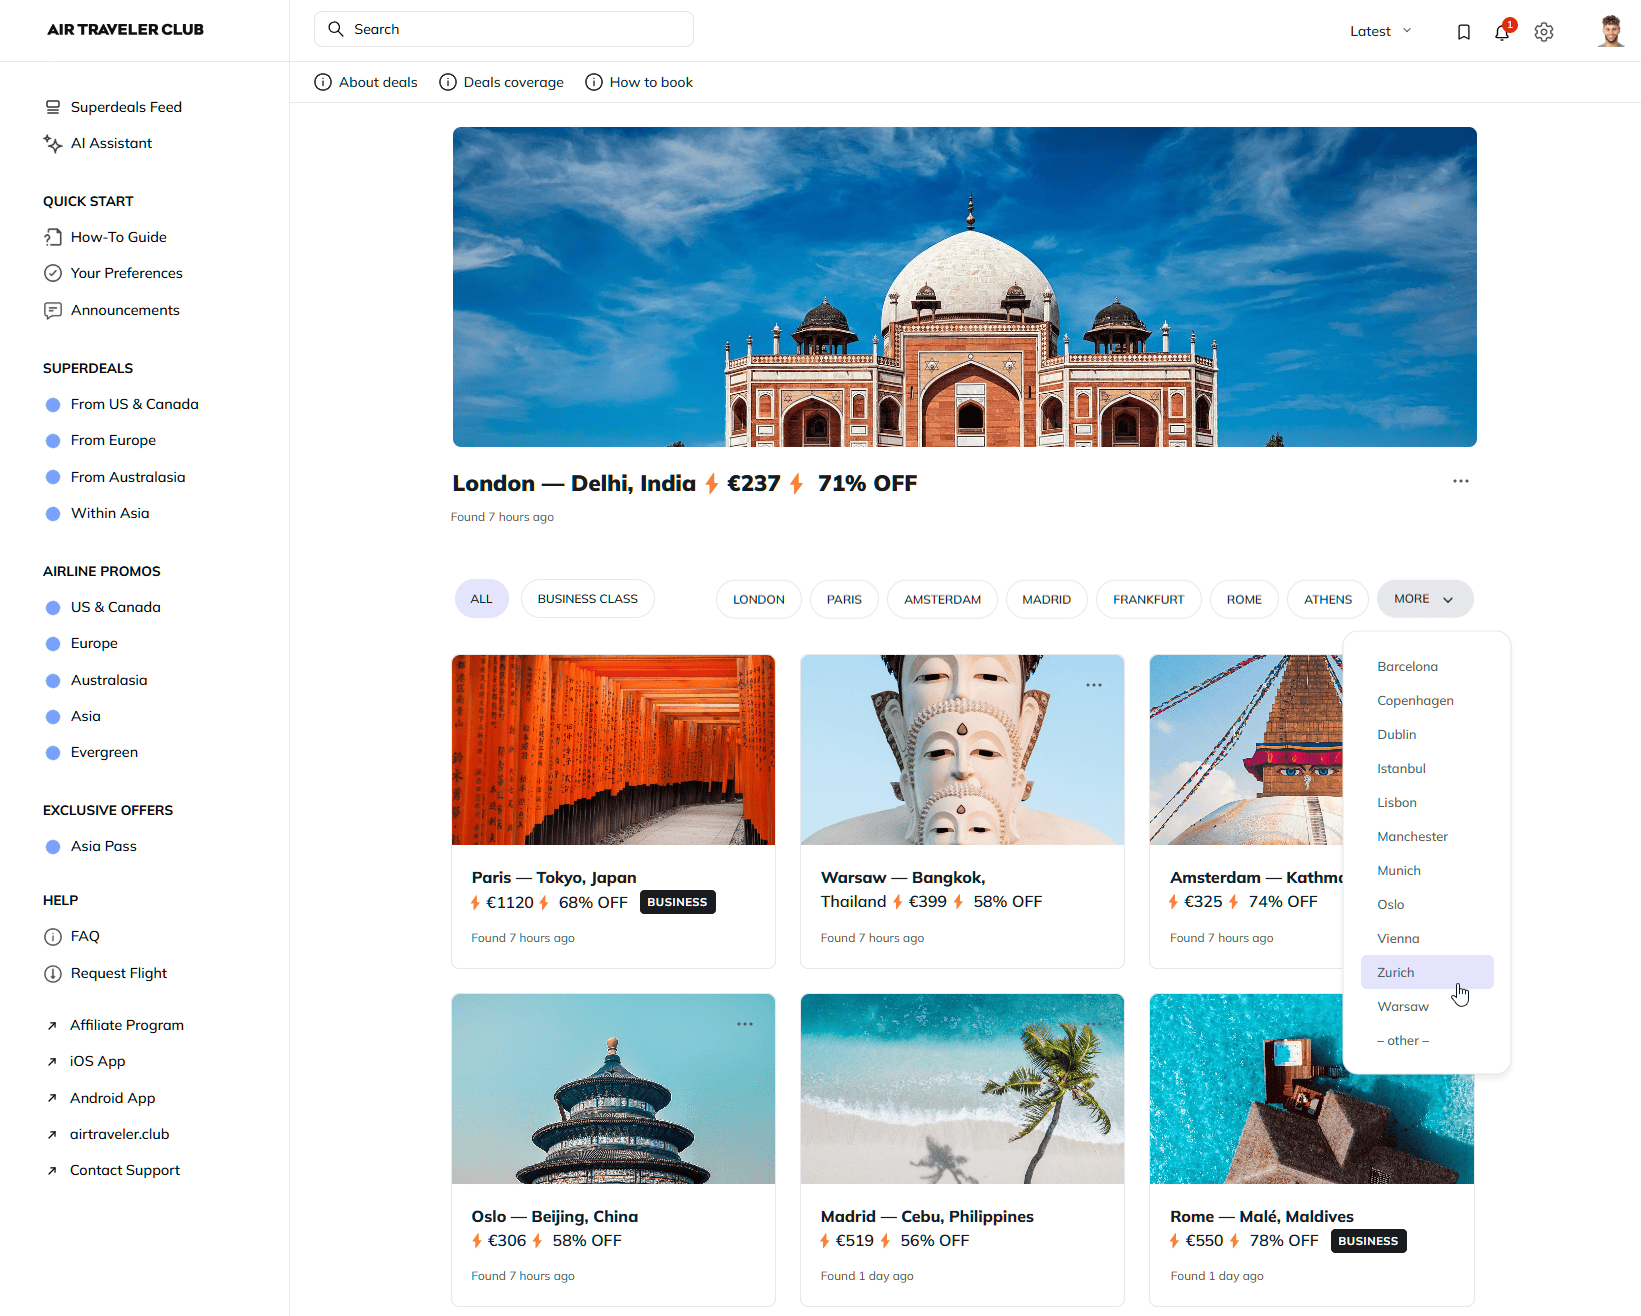Collapse the MORE cities dropdown
The width and height of the screenshot is (1641, 1316).
click(1424, 599)
